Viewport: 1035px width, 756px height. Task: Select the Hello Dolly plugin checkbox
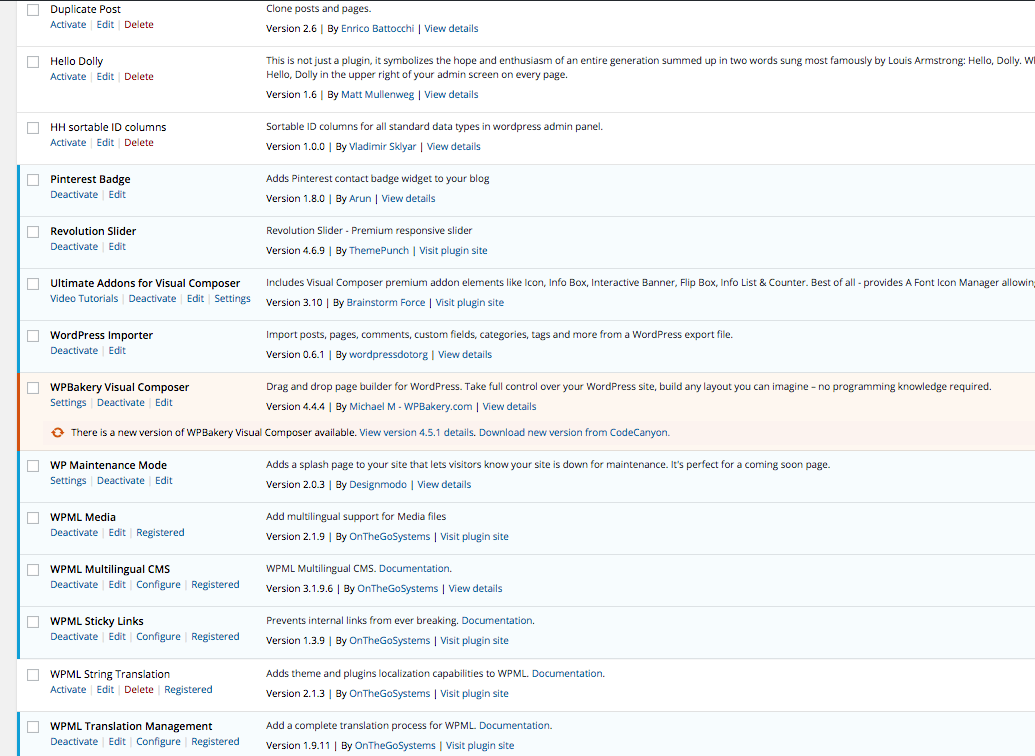(33, 62)
